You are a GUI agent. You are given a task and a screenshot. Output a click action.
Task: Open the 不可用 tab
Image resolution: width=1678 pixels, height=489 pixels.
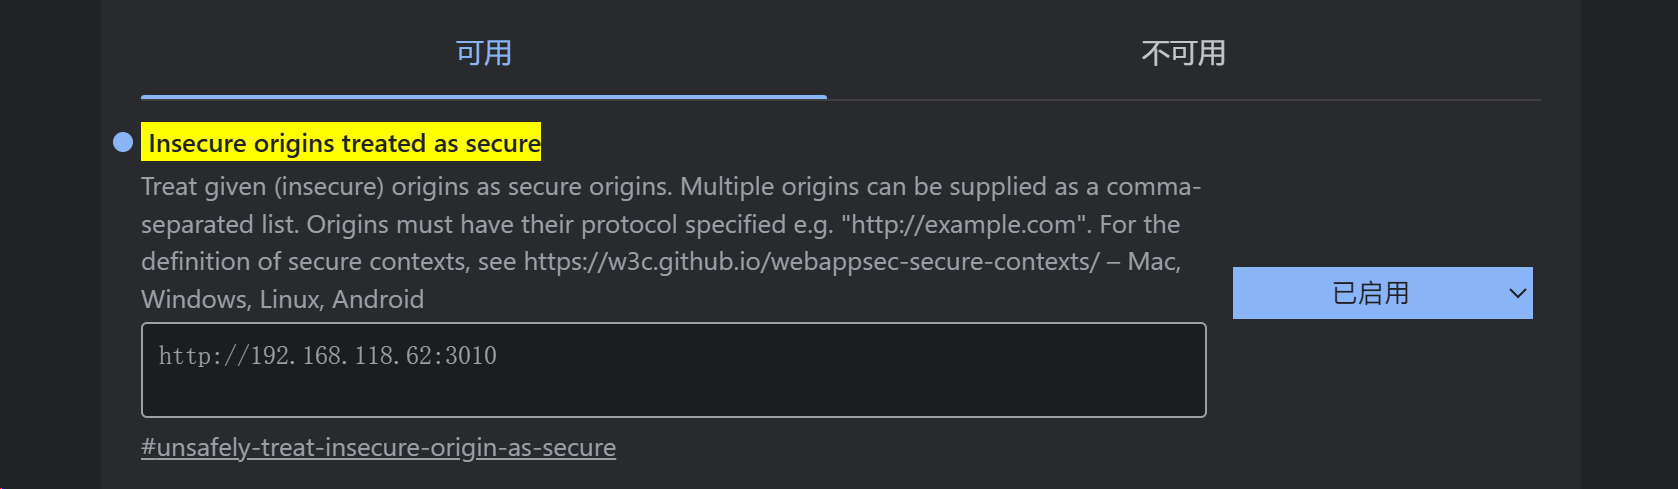tap(1183, 53)
